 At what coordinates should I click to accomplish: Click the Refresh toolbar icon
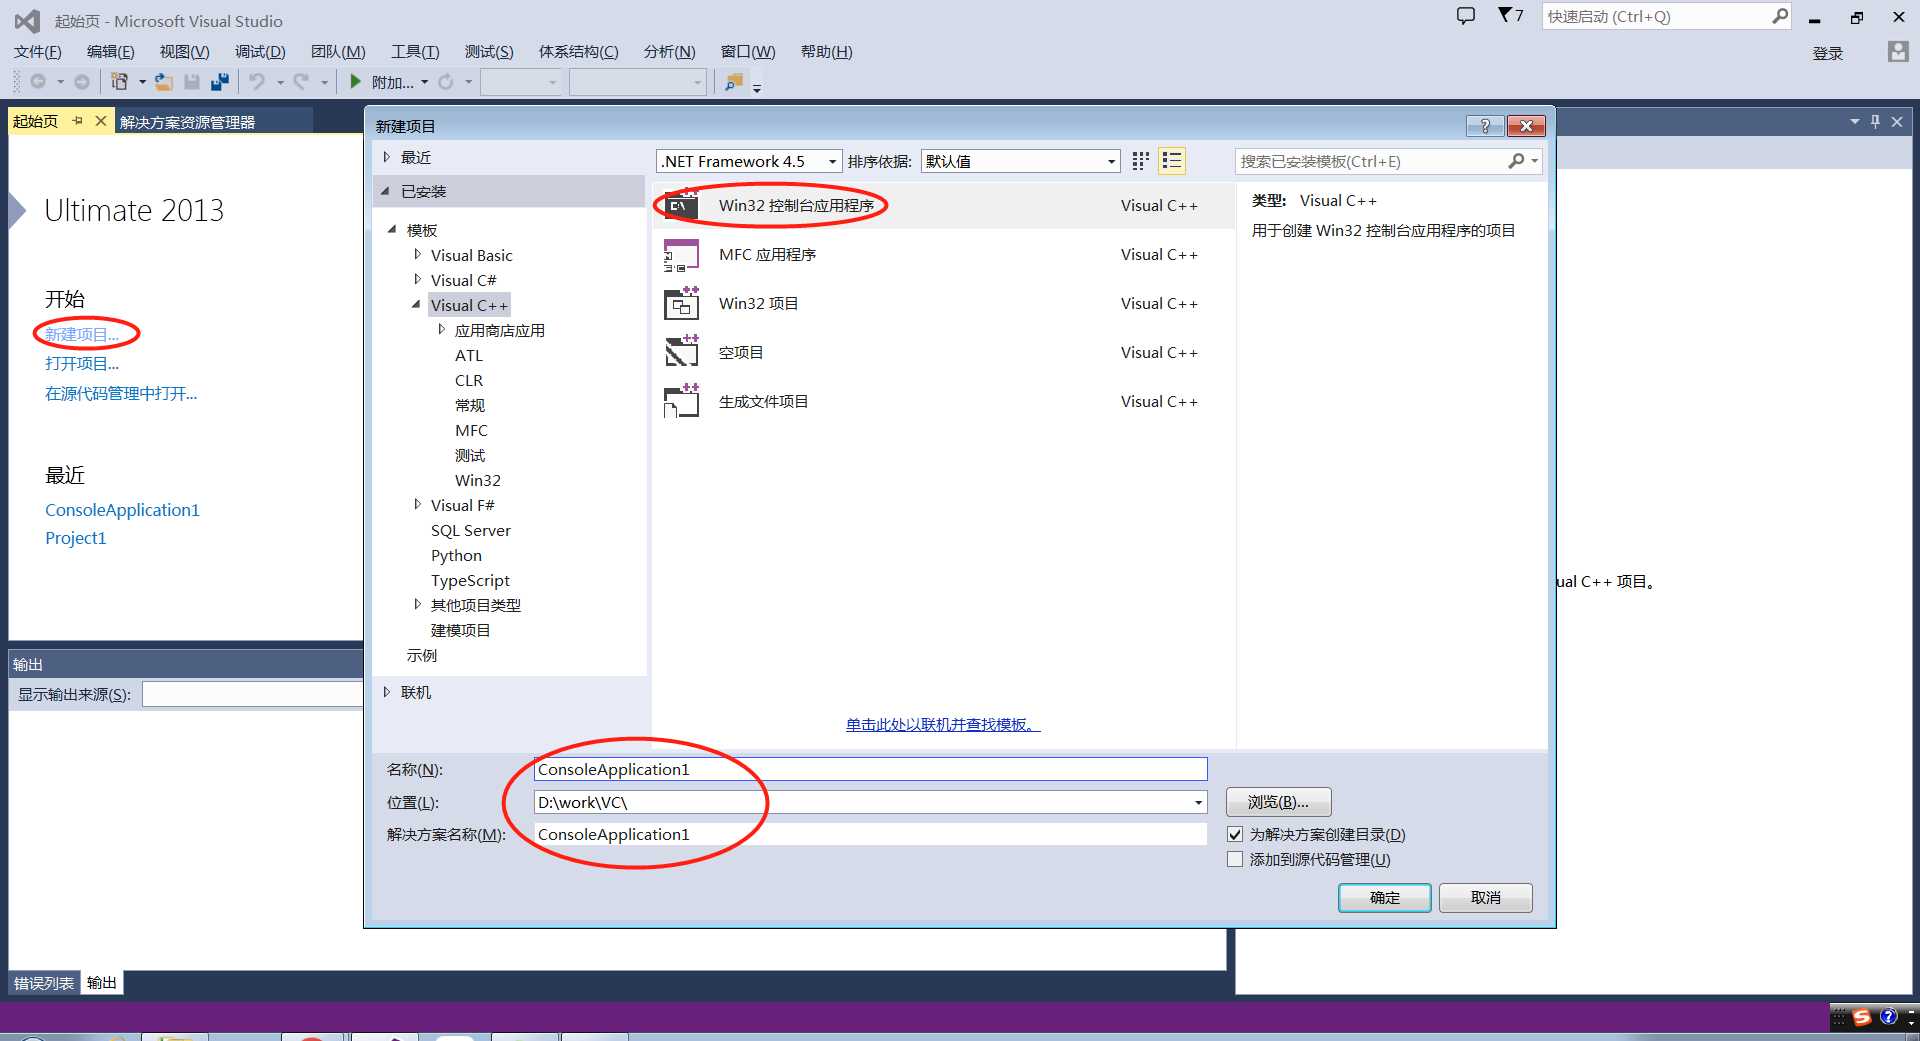point(446,82)
